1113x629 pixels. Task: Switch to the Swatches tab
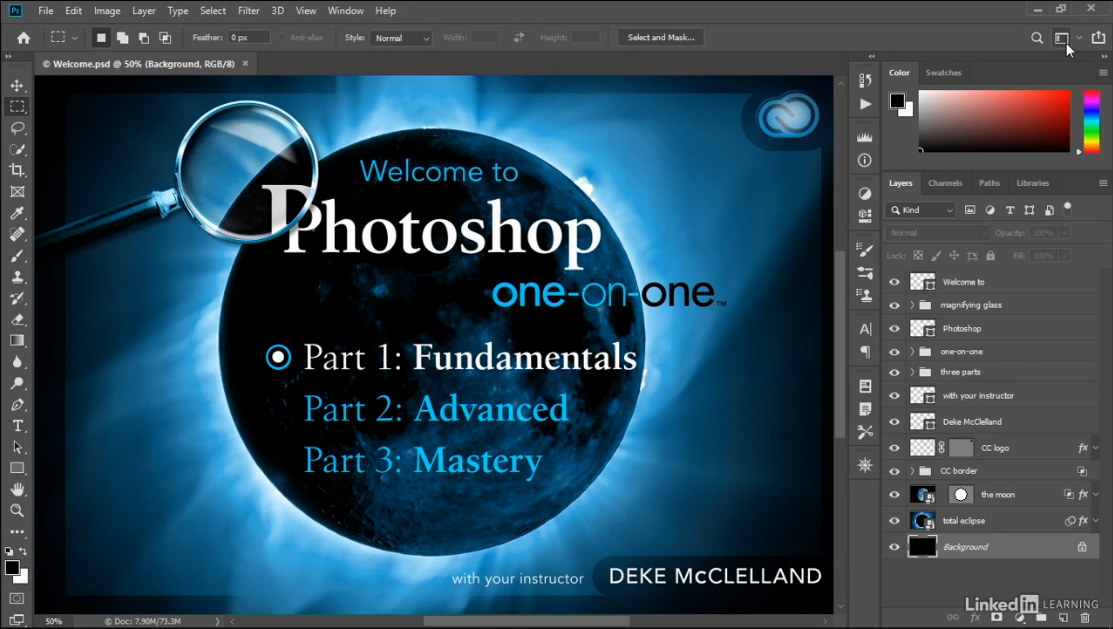pos(943,72)
